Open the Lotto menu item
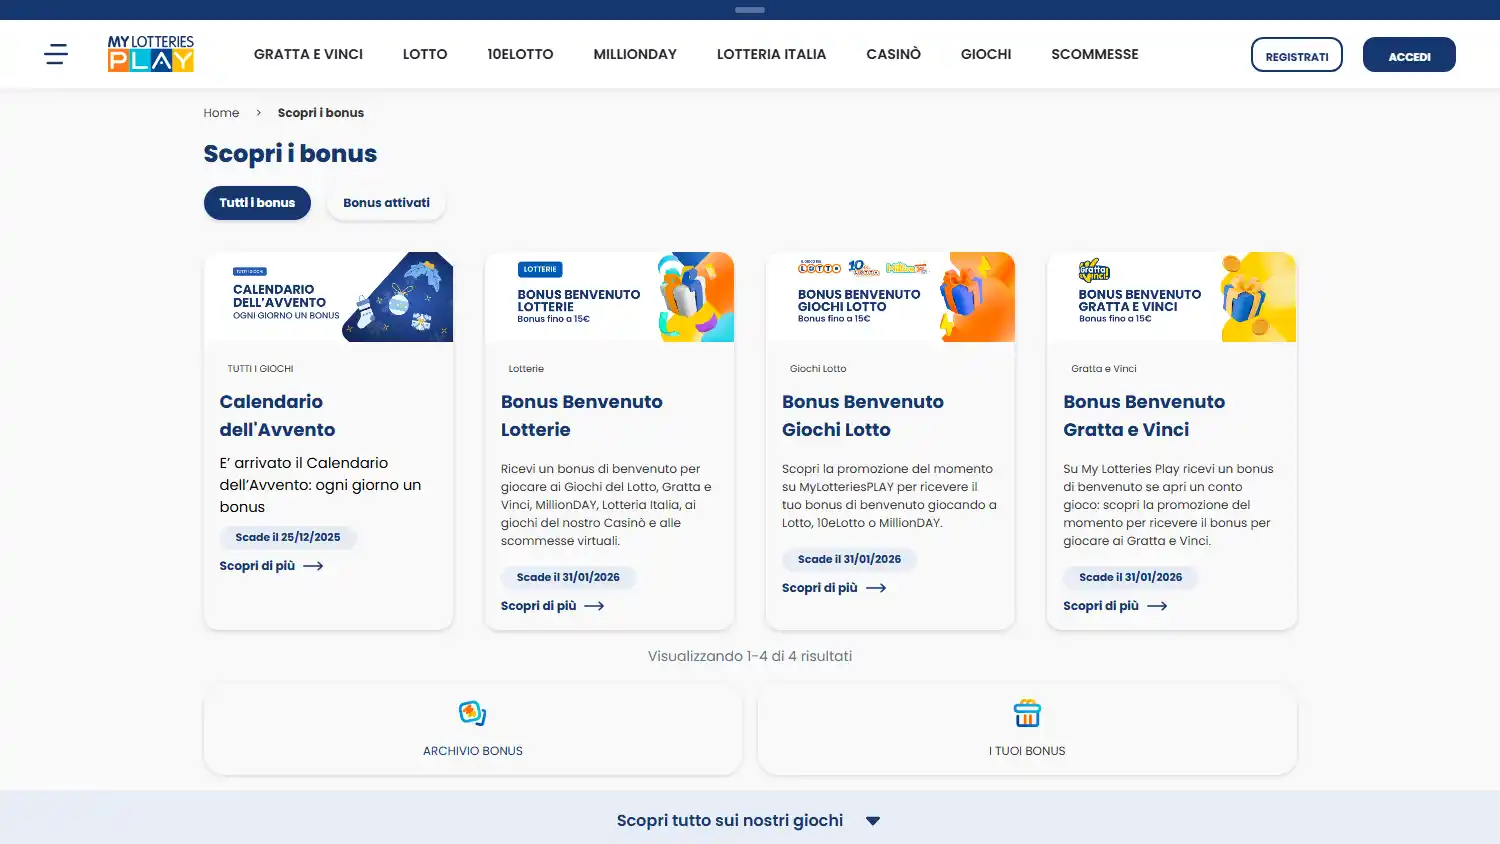1500x844 pixels. click(425, 54)
